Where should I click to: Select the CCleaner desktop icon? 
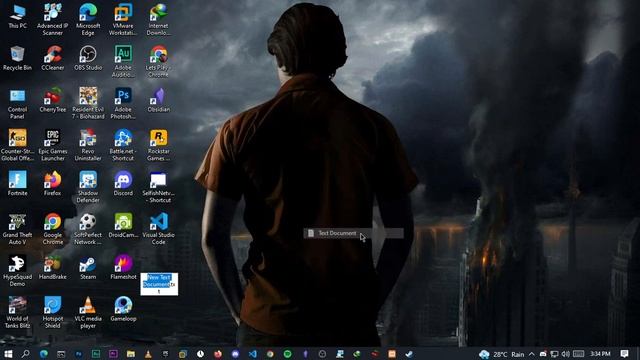tap(53, 58)
